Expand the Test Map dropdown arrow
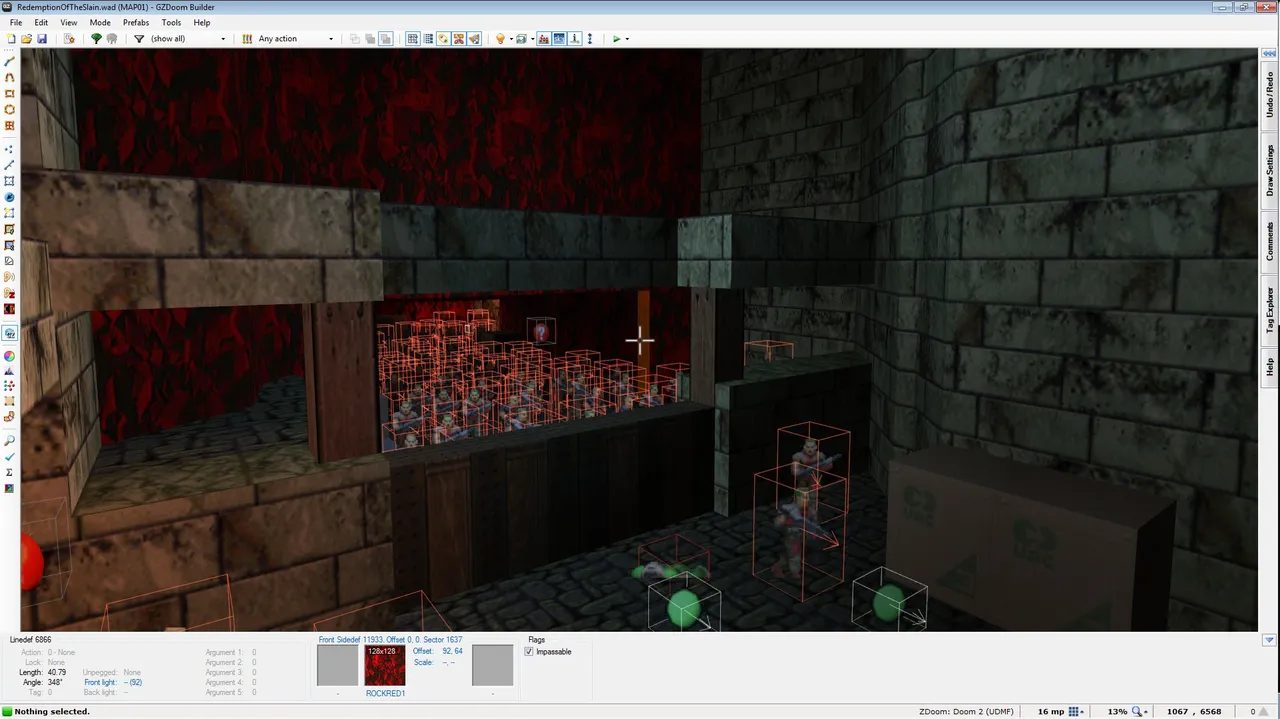 coord(628,39)
